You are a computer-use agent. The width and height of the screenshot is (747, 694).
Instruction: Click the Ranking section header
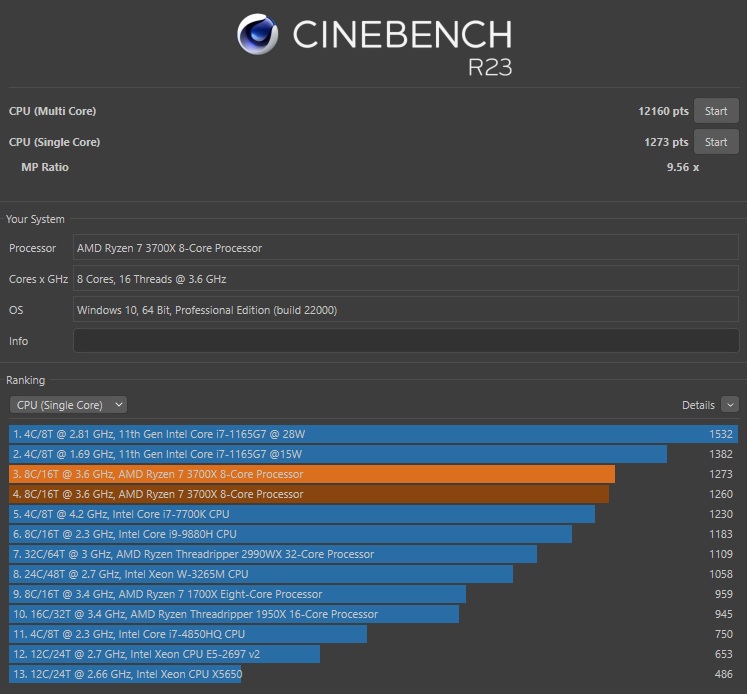coord(25,380)
